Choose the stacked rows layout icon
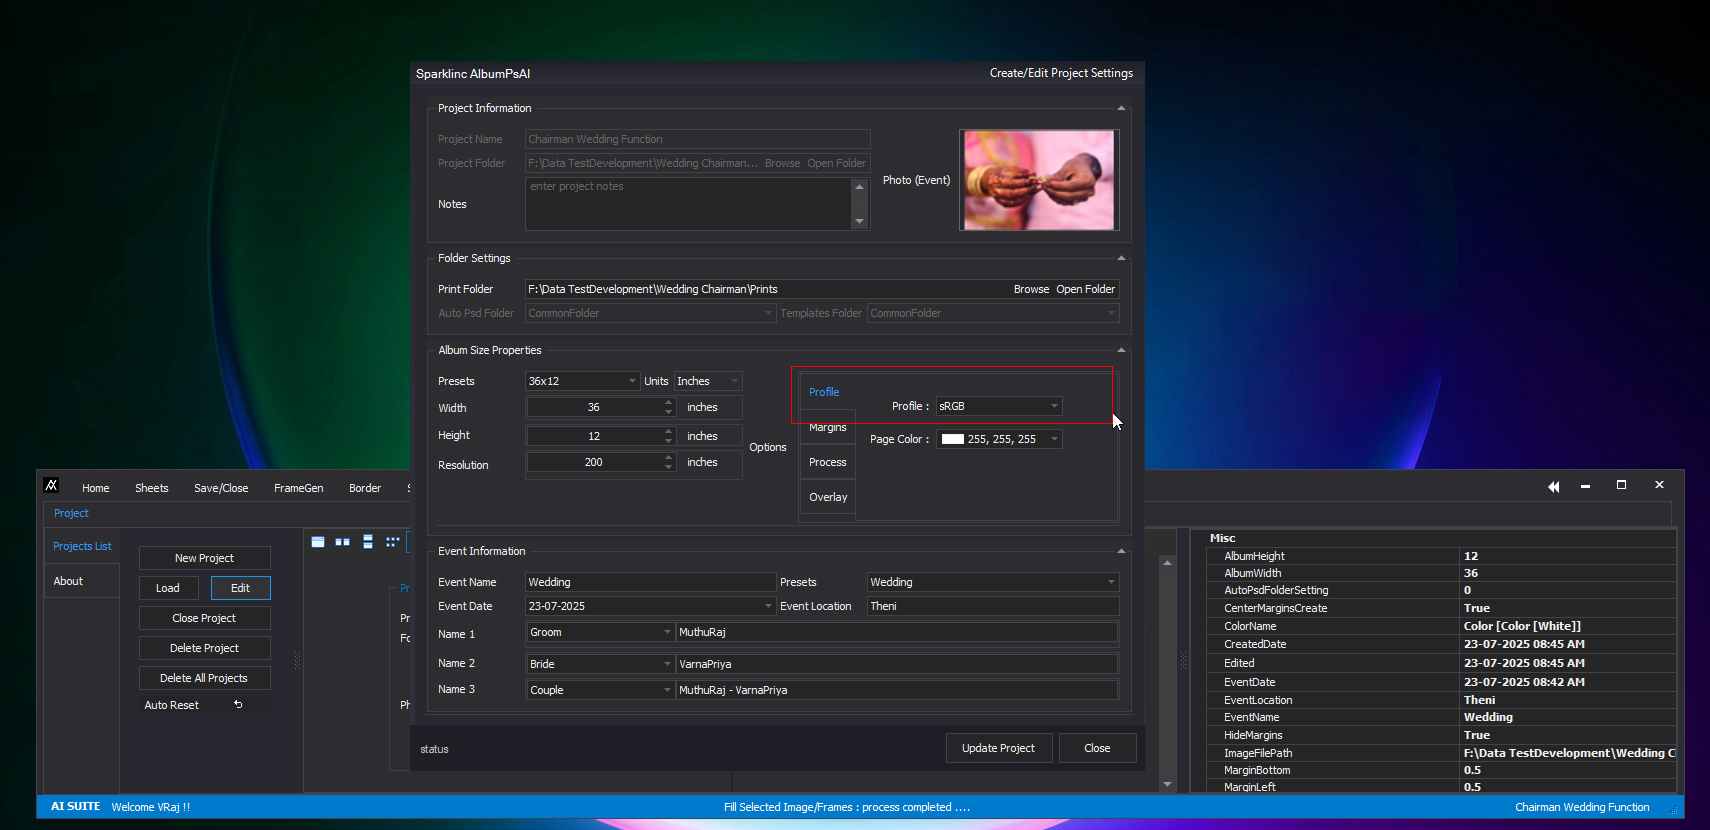The image size is (1710, 830). pyautogui.click(x=368, y=542)
